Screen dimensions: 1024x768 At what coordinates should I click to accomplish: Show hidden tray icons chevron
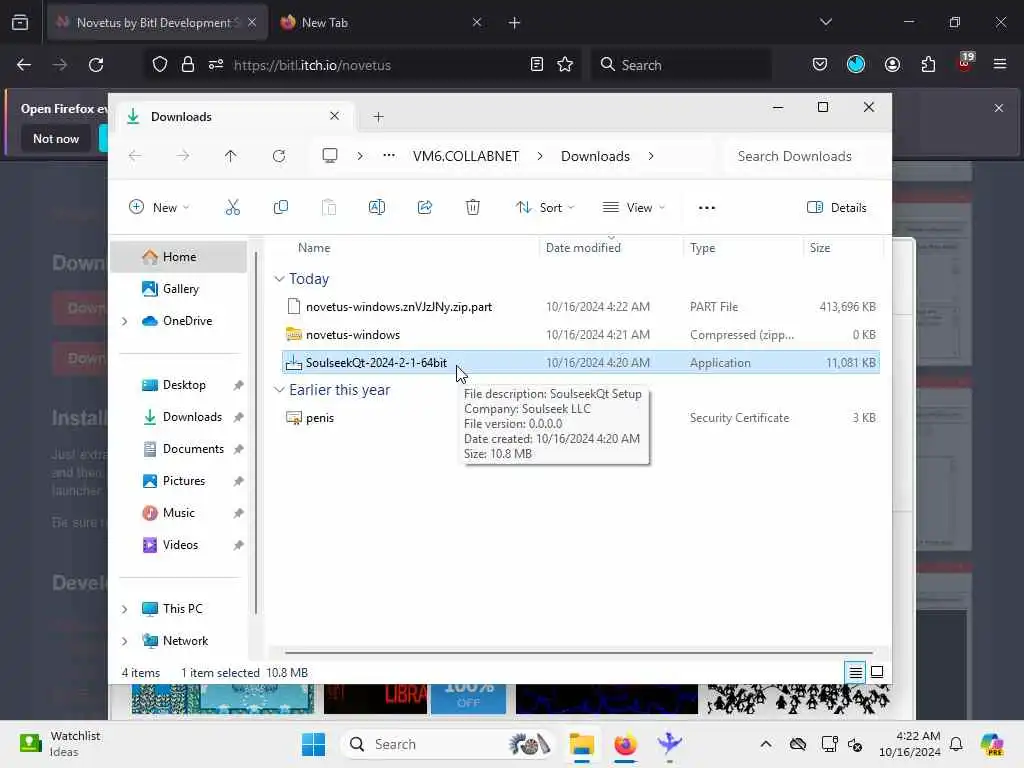(766, 744)
